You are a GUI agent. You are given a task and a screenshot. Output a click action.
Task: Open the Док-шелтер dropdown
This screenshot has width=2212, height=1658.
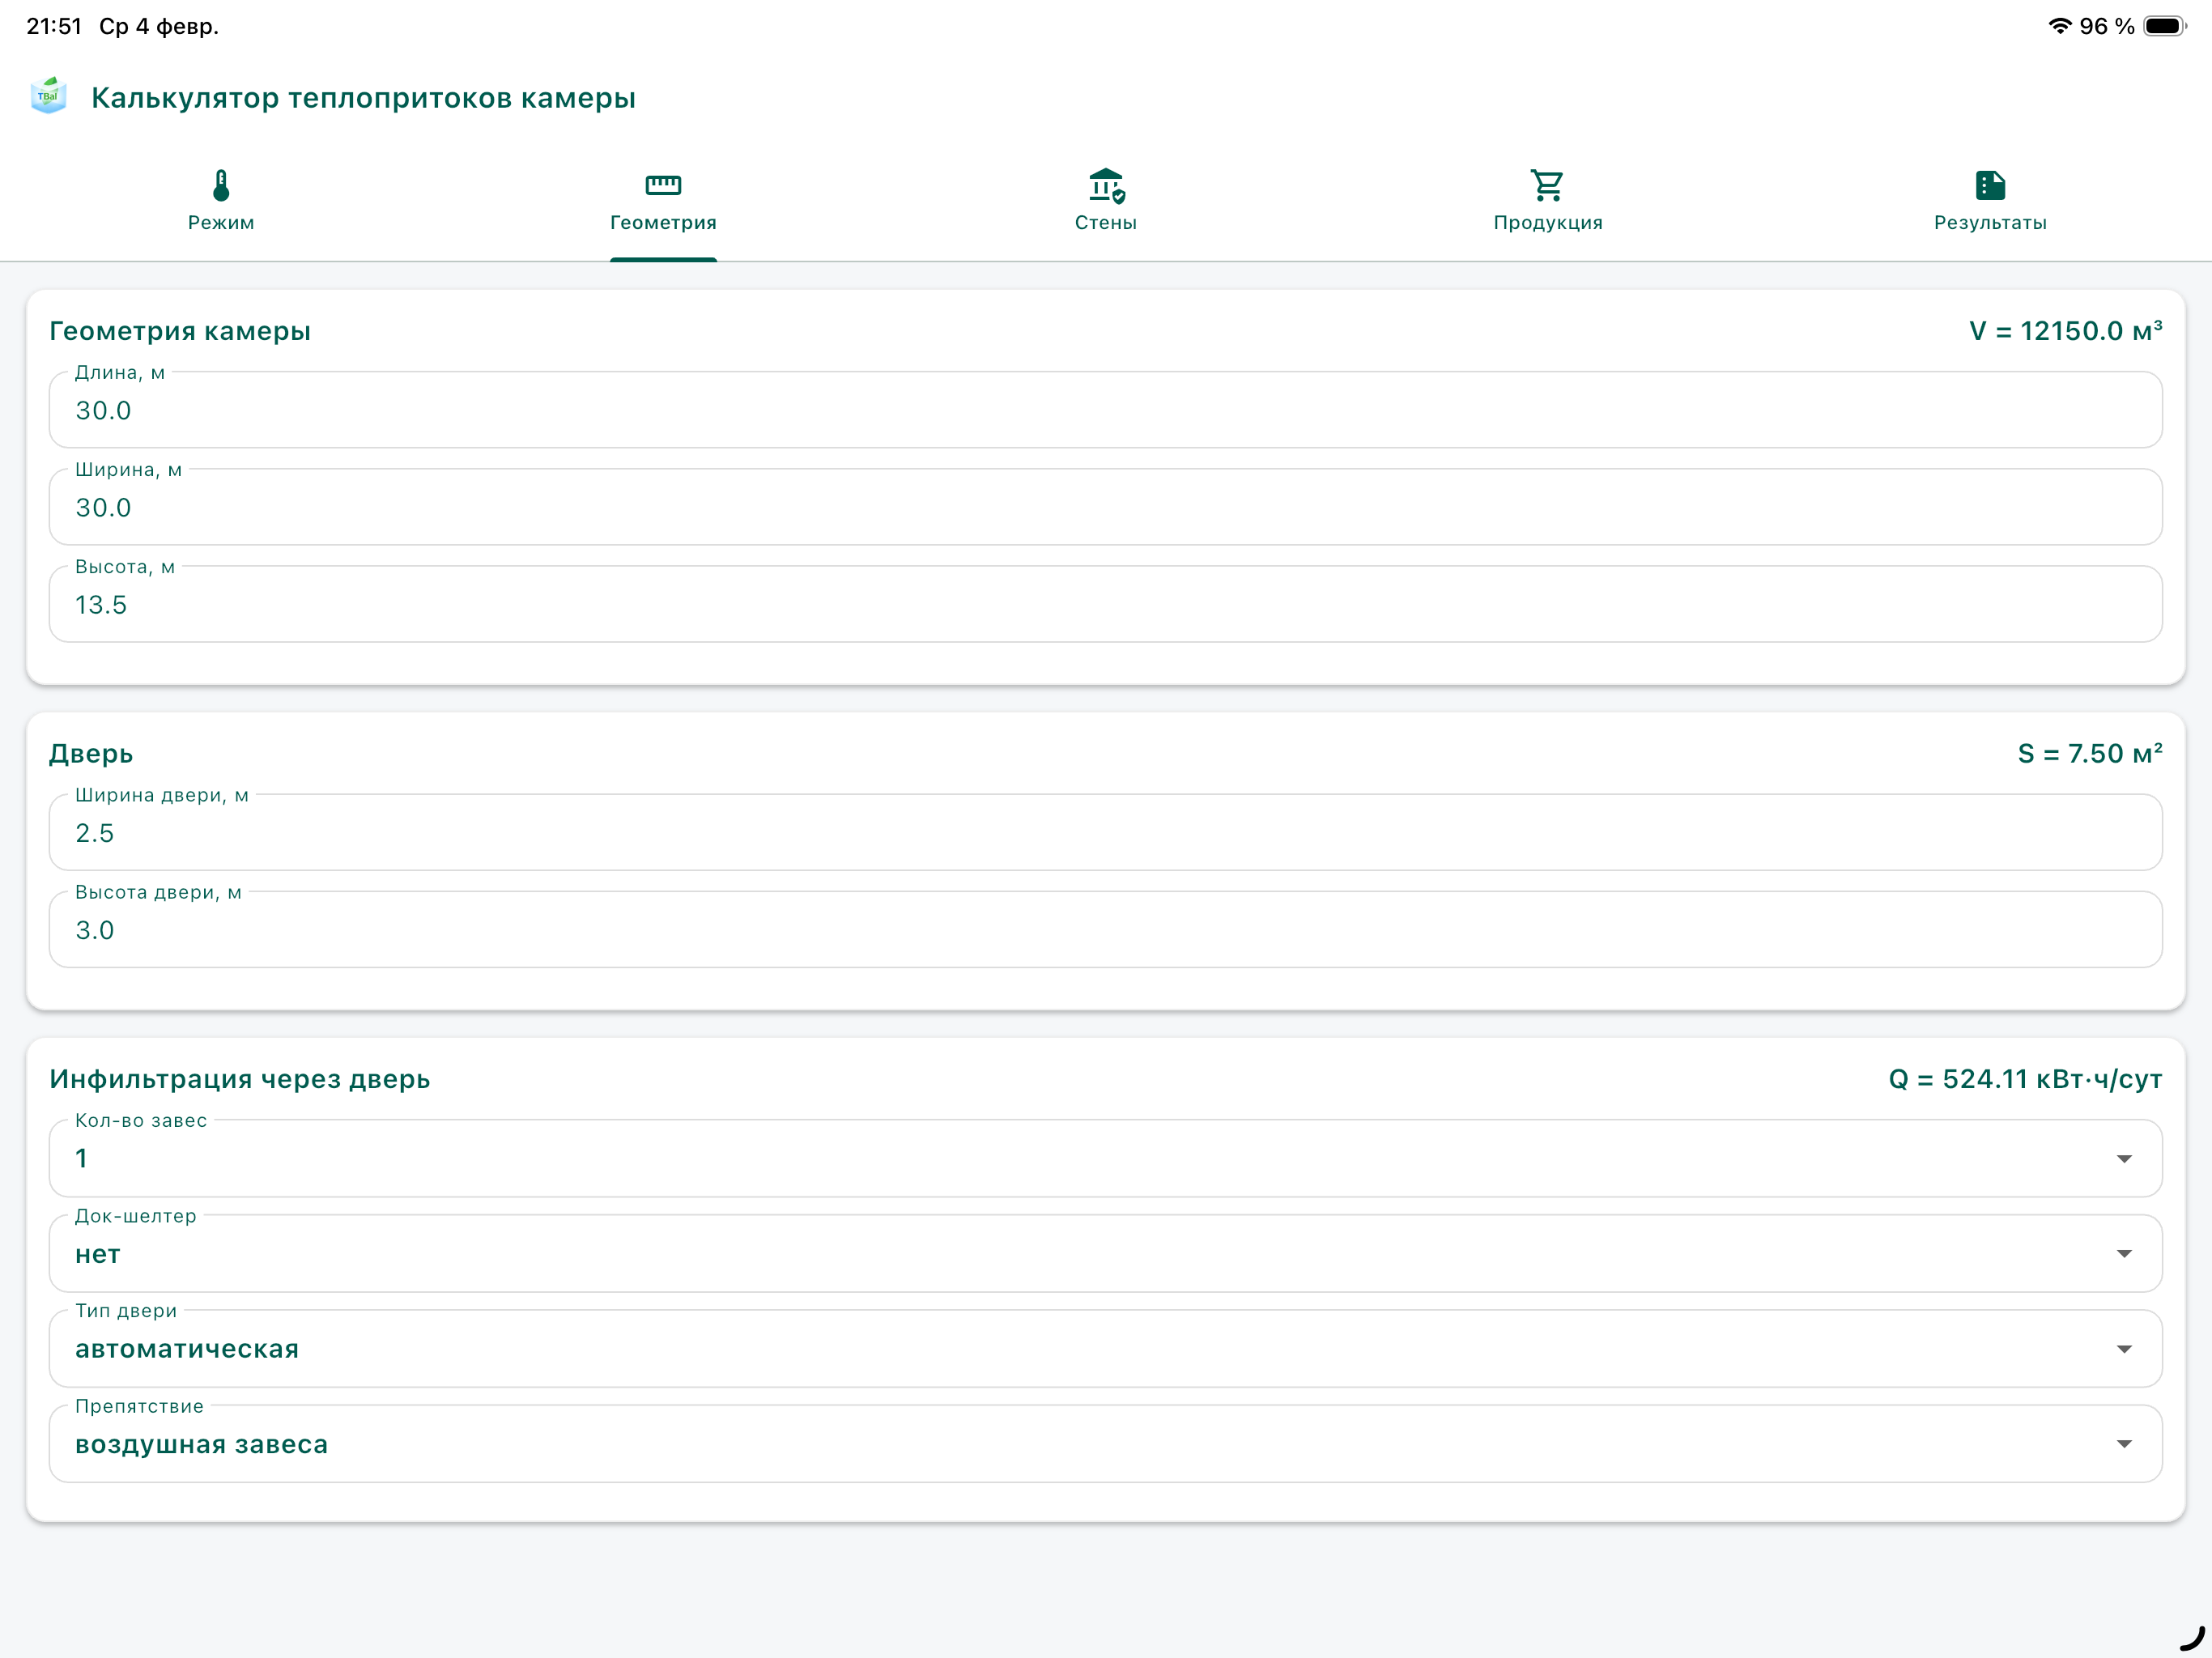[x=1105, y=1253]
